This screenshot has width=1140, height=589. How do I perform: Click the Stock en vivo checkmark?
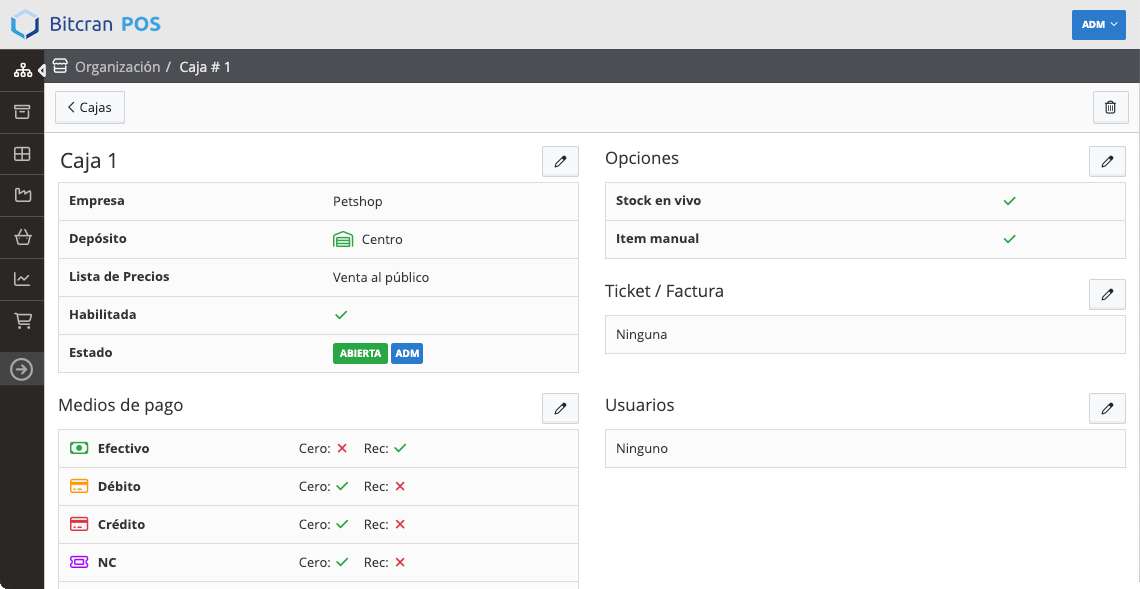coord(1009,201)
